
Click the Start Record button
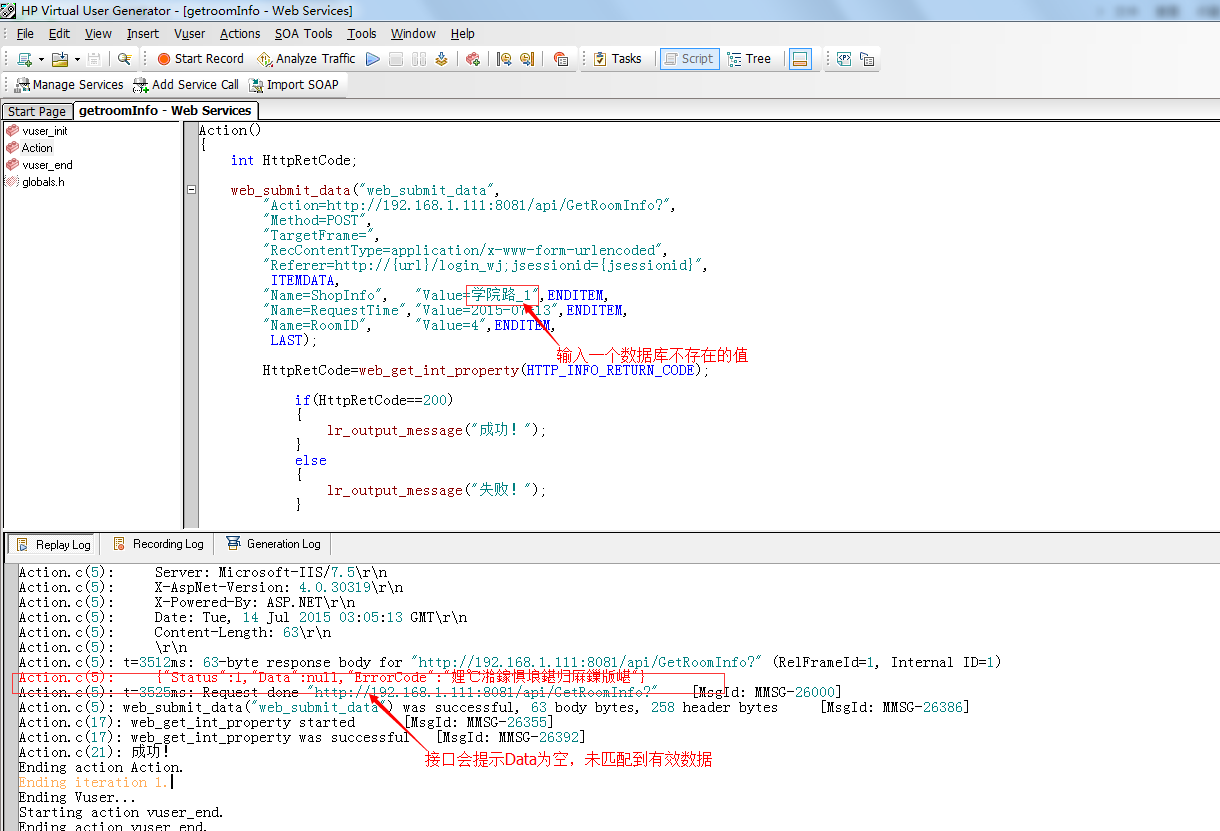point(200,59)
